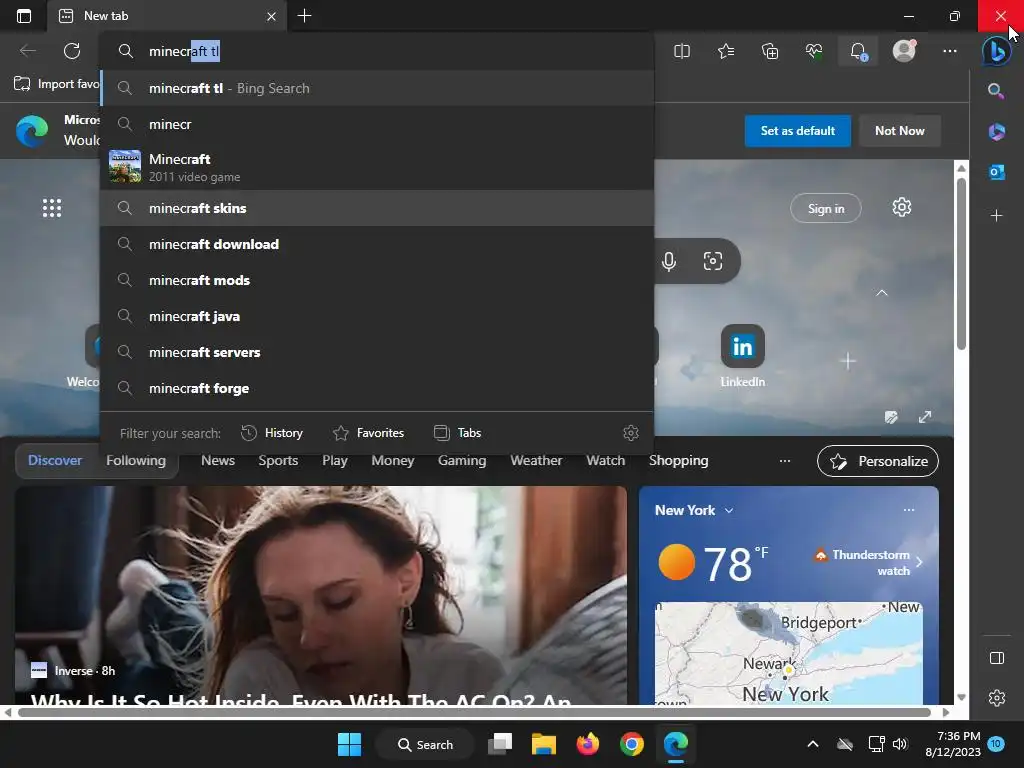Viewport: 1024px width, 768px height.
Task: Open a new tab with plus button
Action: [304, 16]
